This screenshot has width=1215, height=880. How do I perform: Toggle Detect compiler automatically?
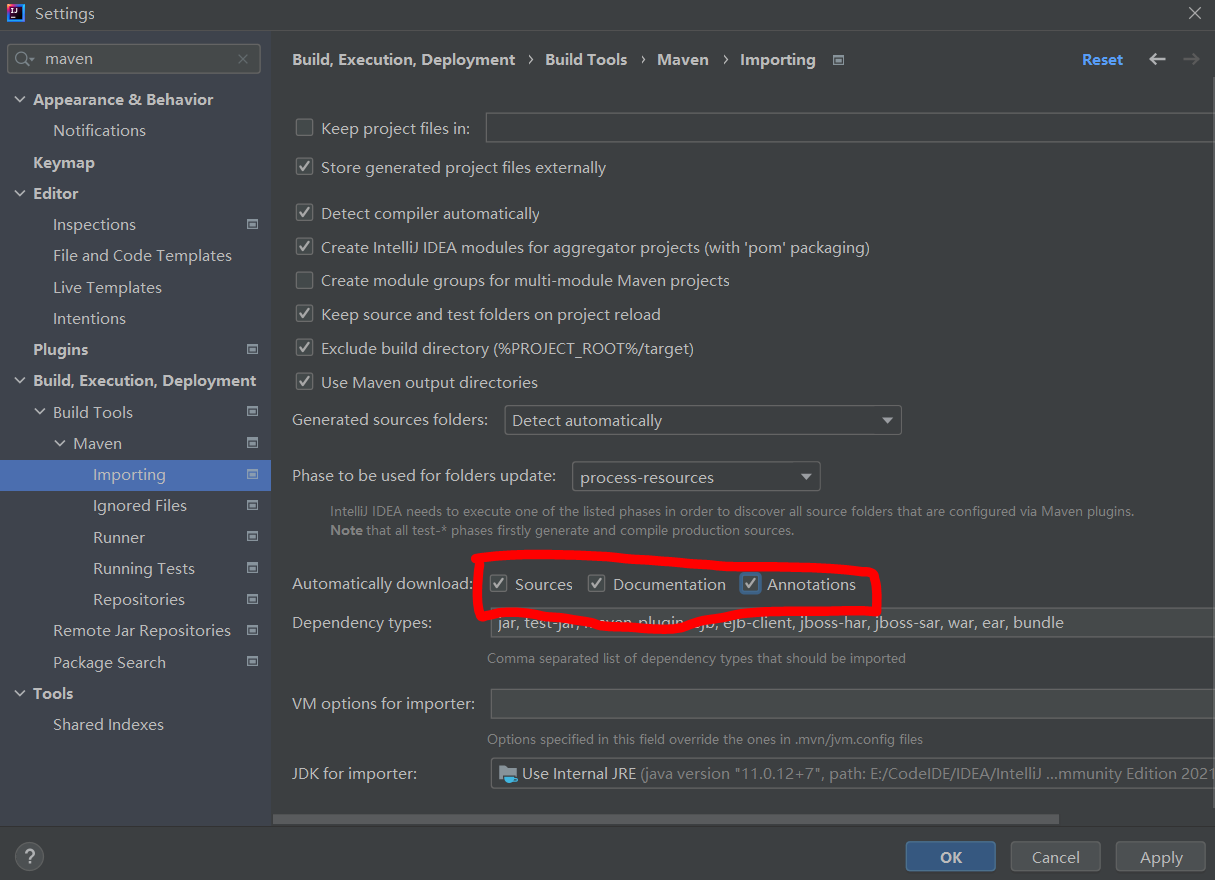pos(305,213)
